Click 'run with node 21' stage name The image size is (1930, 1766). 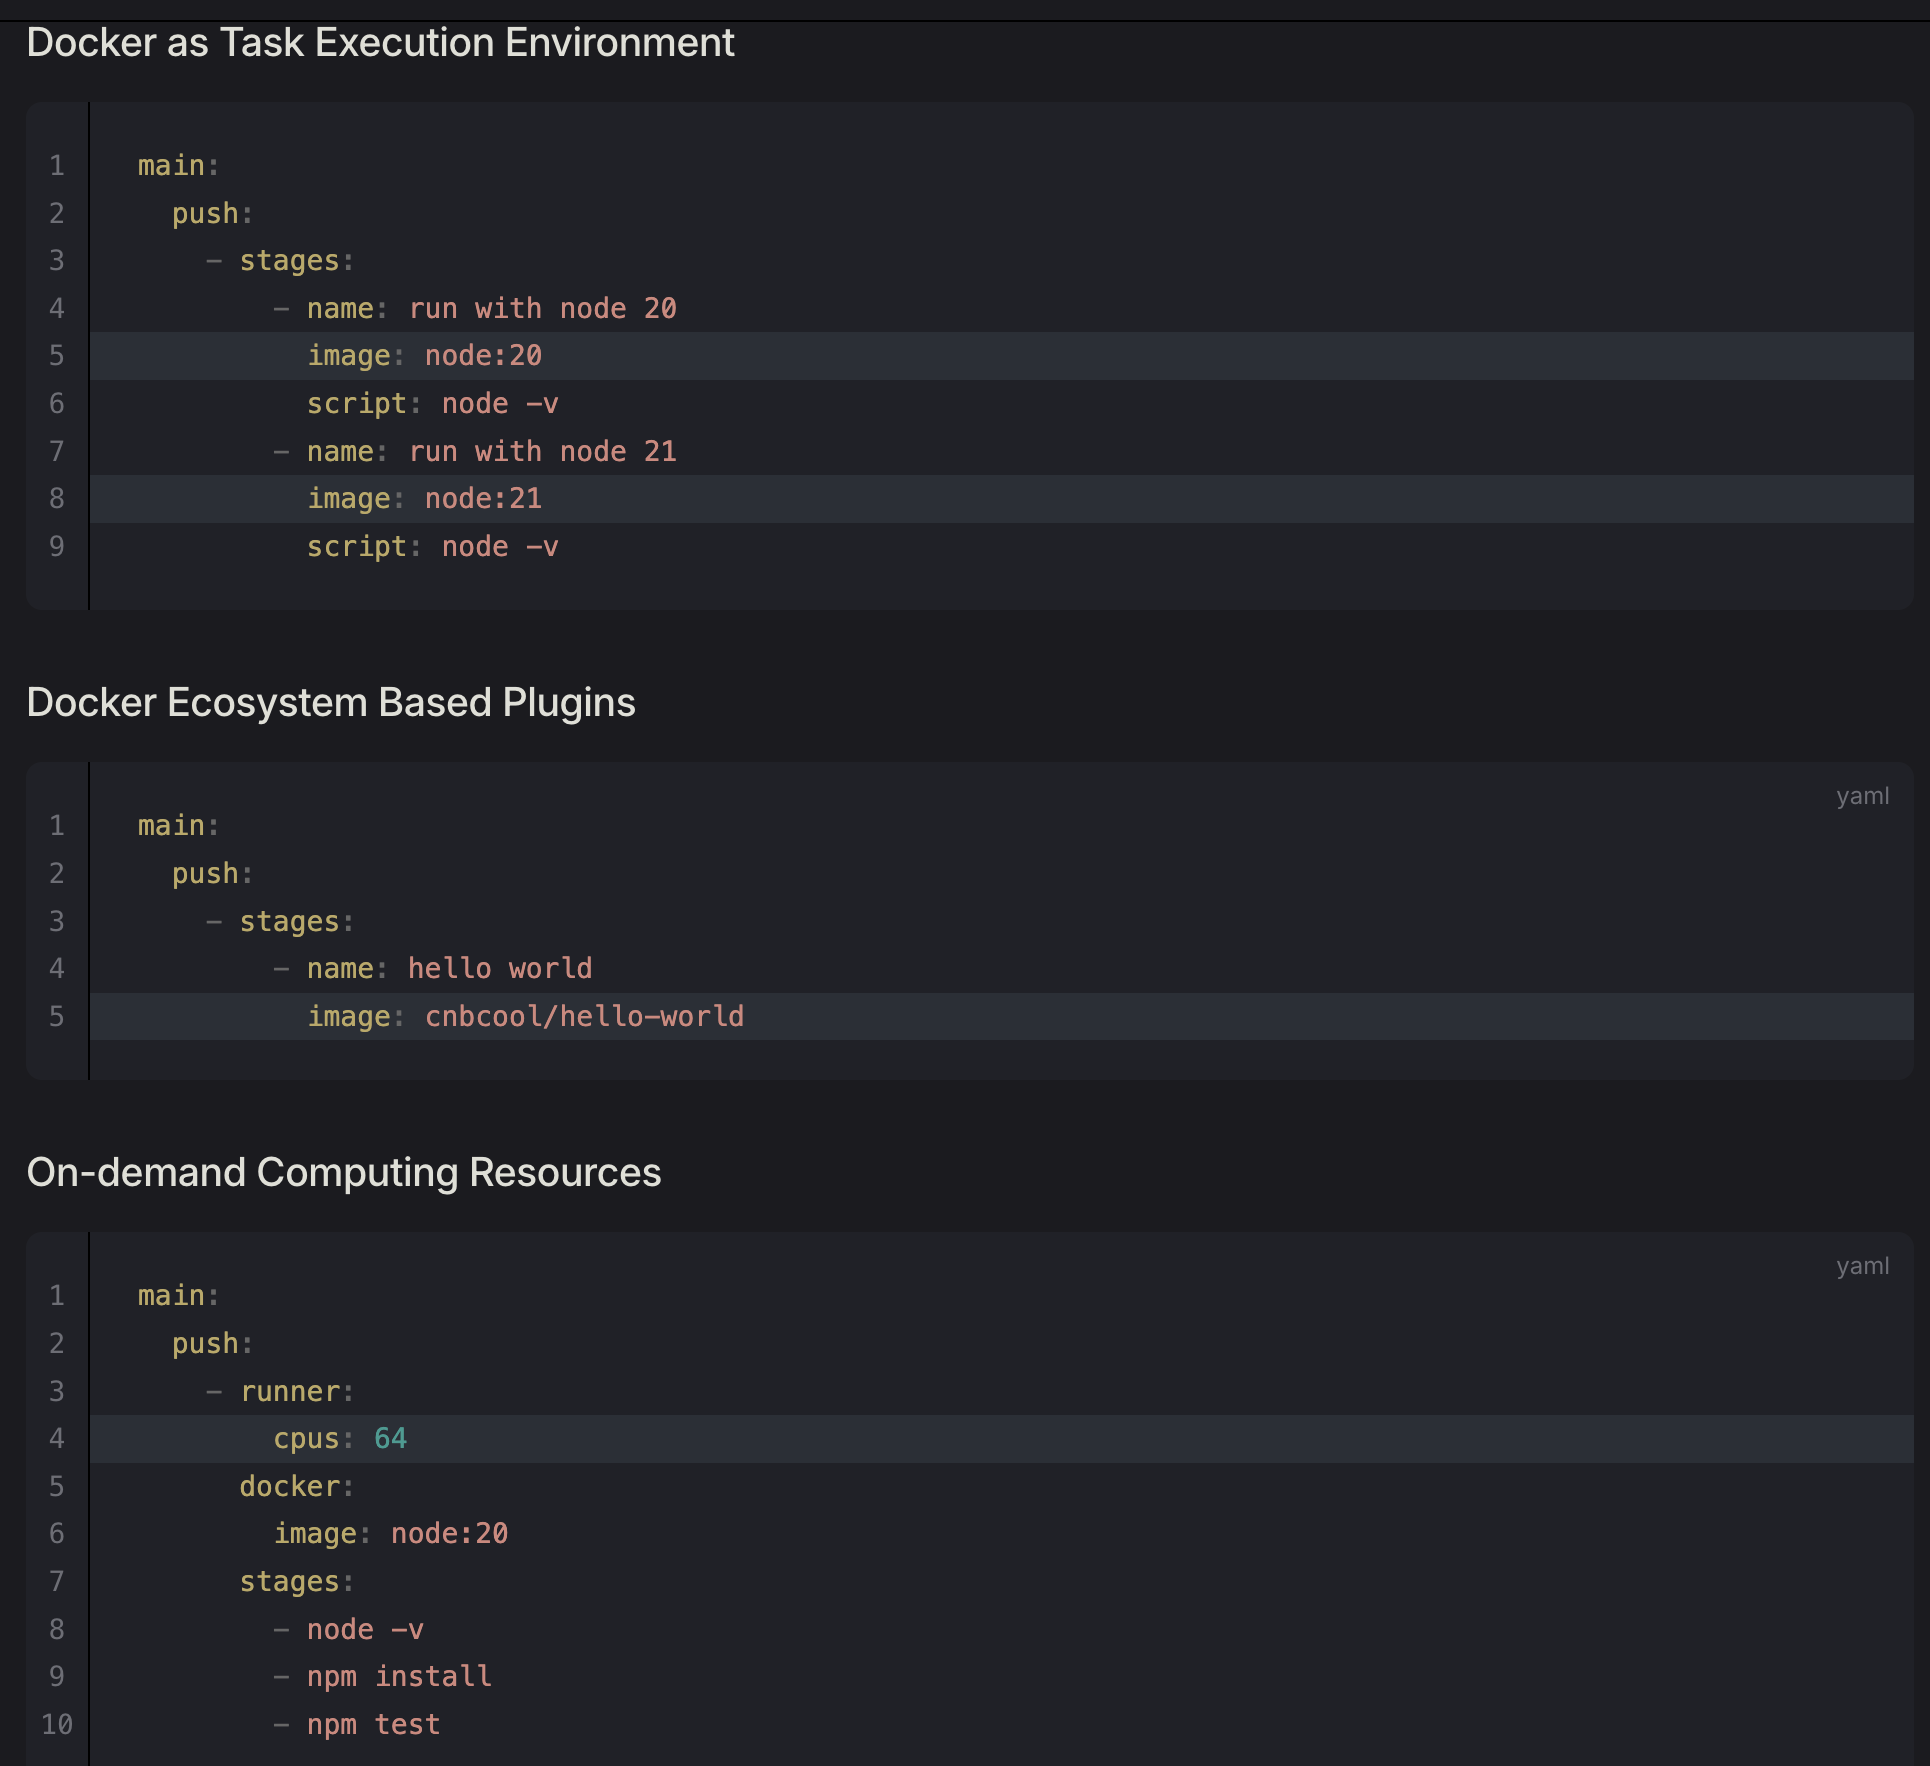pyautogui.click(x=542, y=452)
